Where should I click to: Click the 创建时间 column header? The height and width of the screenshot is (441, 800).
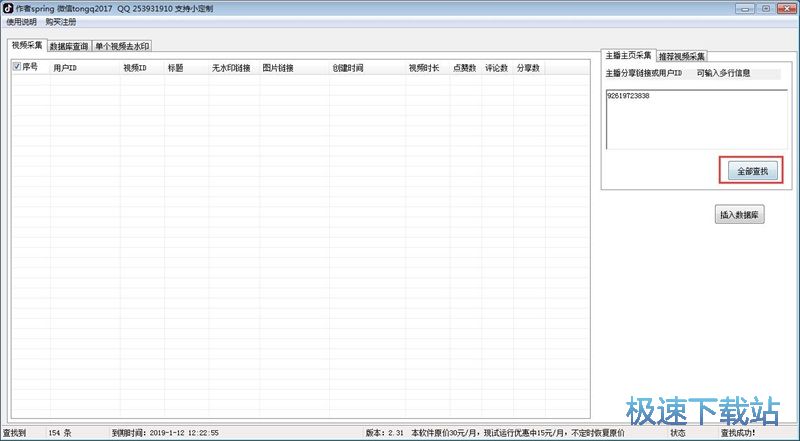[x=367, y=68]
